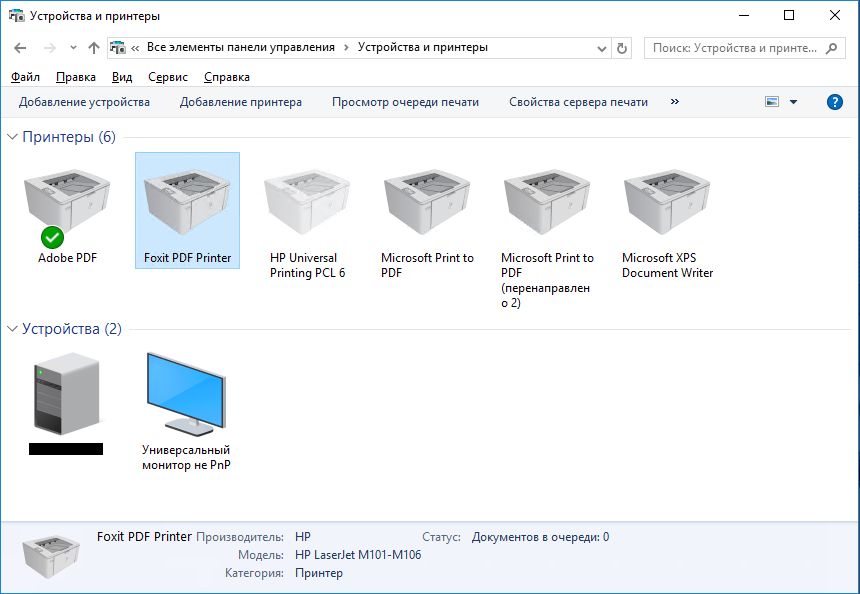860x594 pixels.
Task: Collapse the Устройства (2) group
Action: click(12, 329)
